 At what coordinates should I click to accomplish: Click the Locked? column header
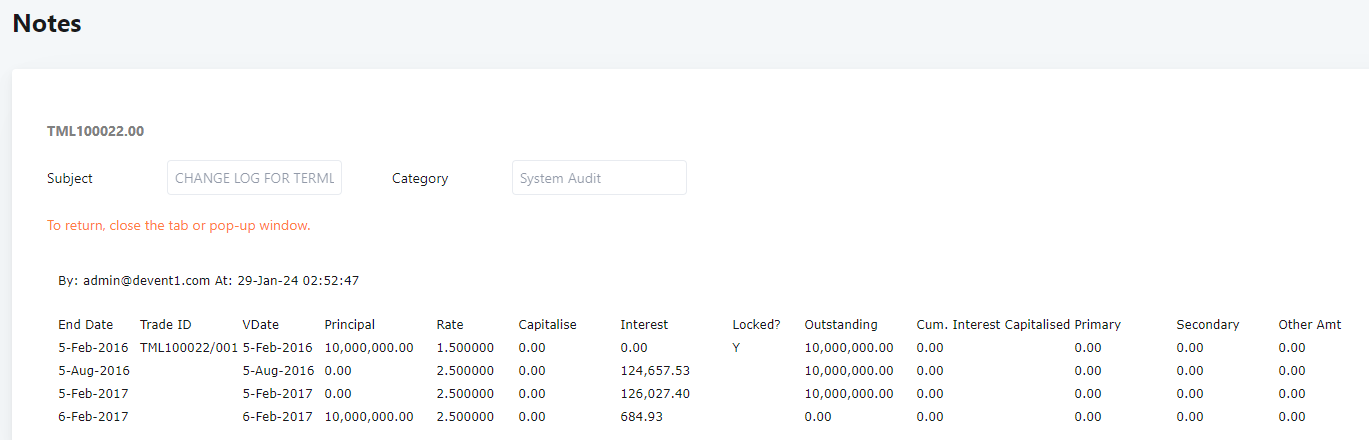point(756,325)
